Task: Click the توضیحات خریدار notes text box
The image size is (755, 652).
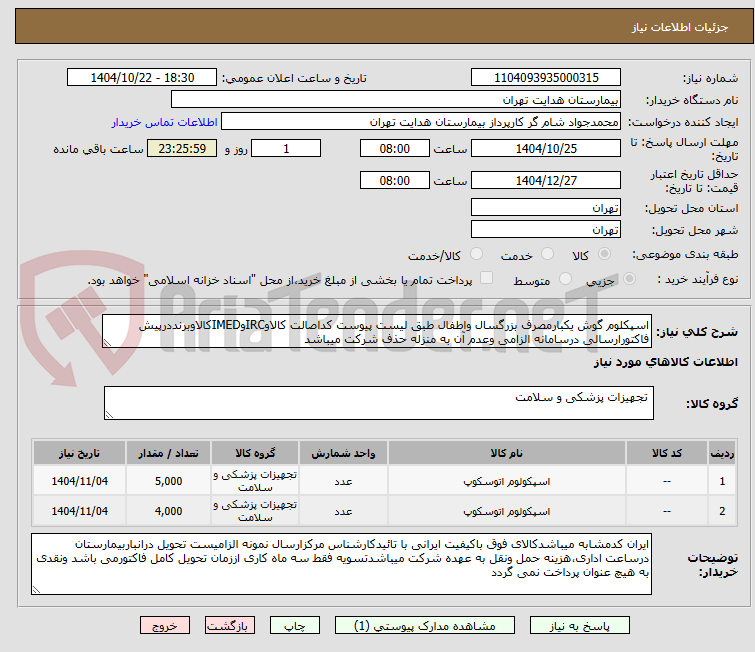Action: tap(341, 564)
